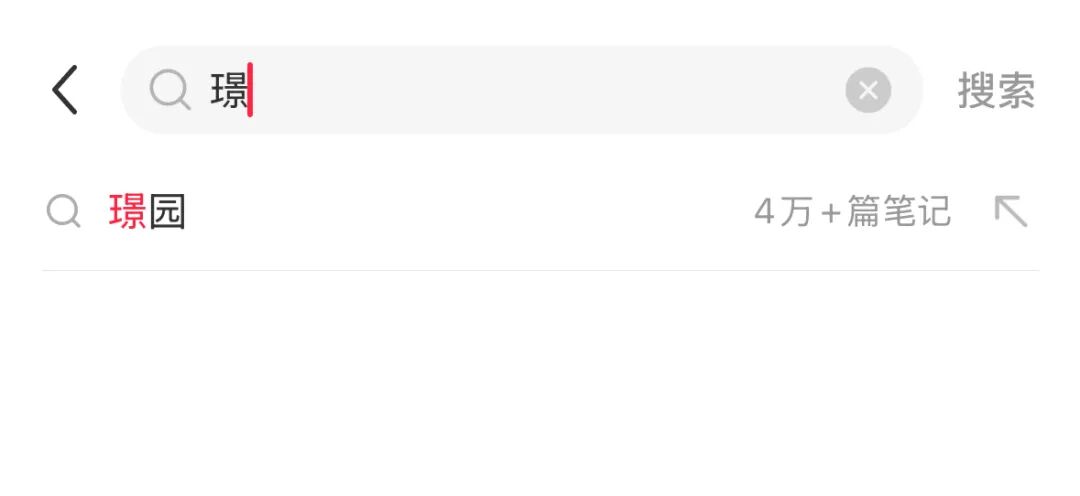Screen dimensions: 1080x496
Task: Click the blank area below suggestions list
Action: click(x=540, y=390)
